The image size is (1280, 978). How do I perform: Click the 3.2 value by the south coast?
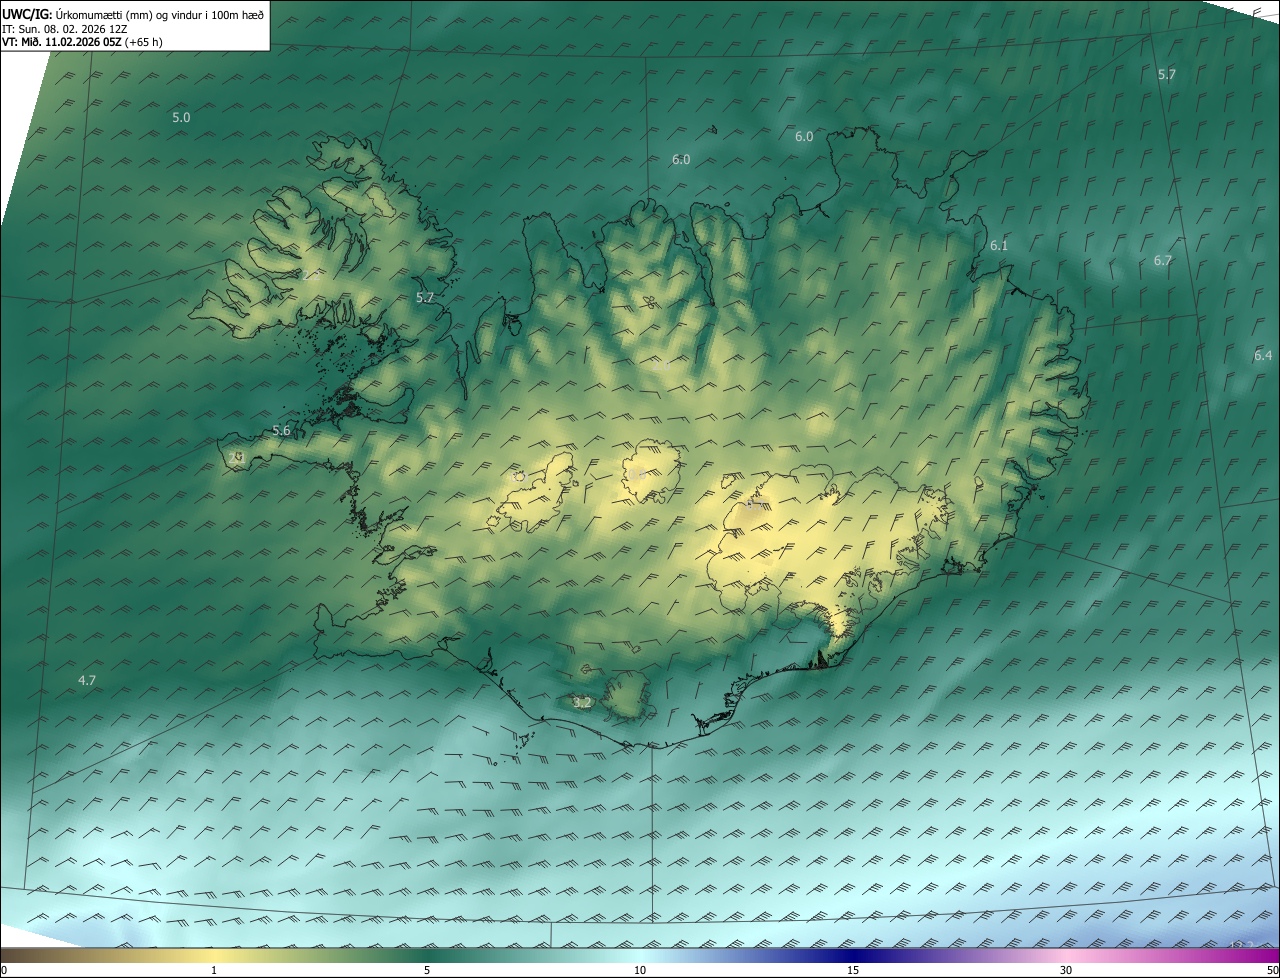coord(582,703)
